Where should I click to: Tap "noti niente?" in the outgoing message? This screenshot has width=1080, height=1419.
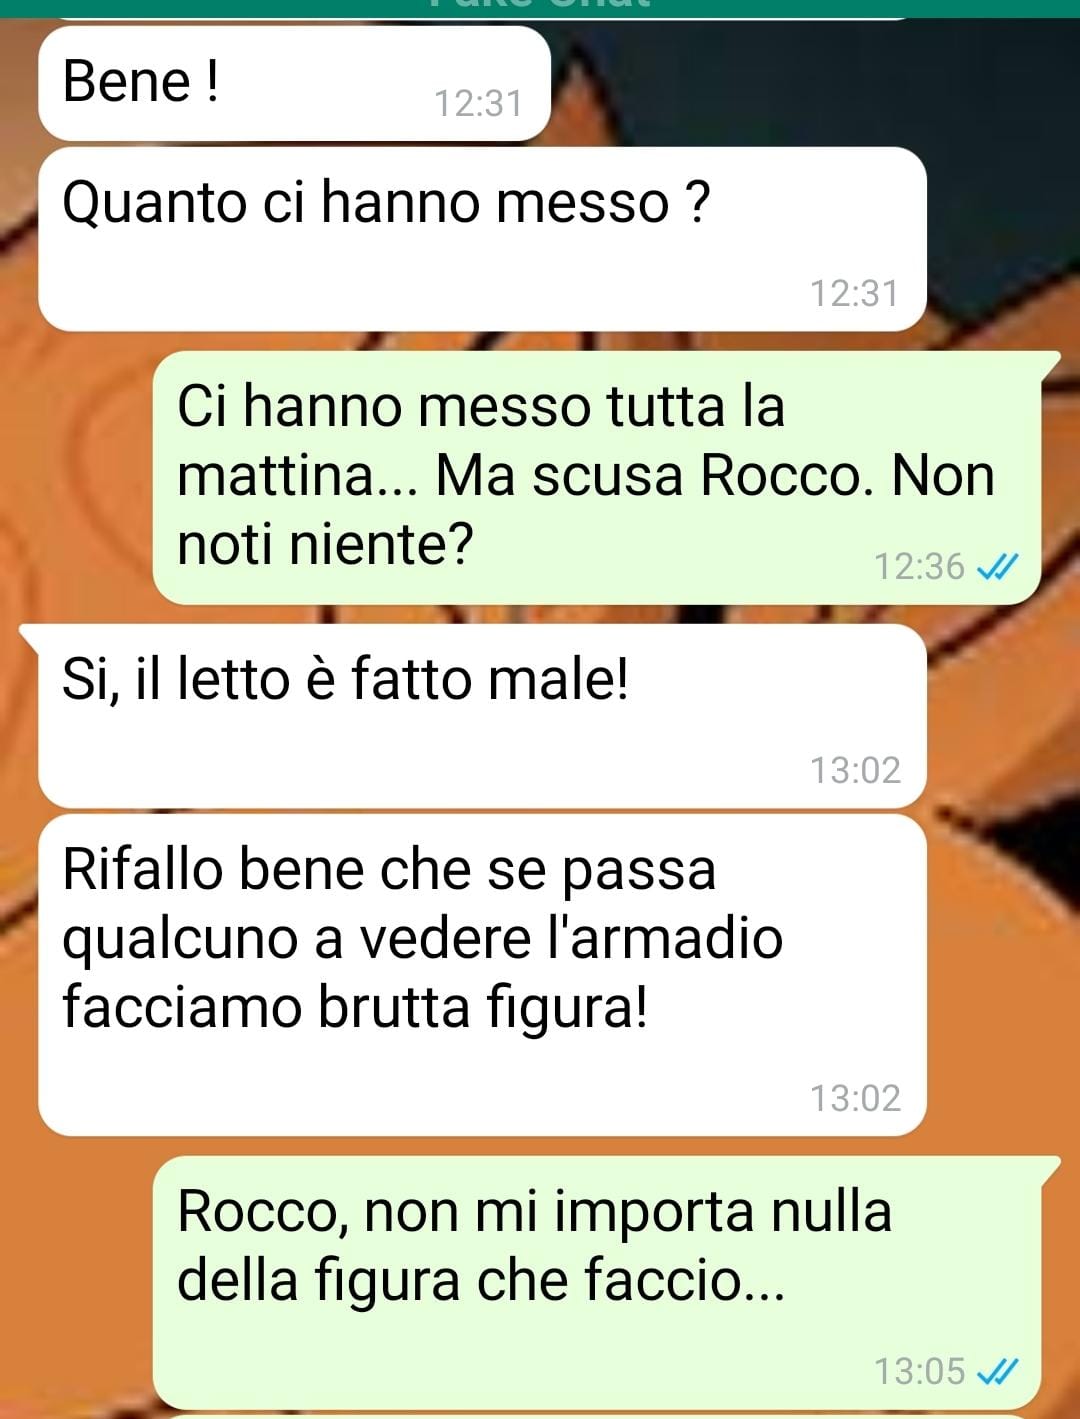coord(324,545)
